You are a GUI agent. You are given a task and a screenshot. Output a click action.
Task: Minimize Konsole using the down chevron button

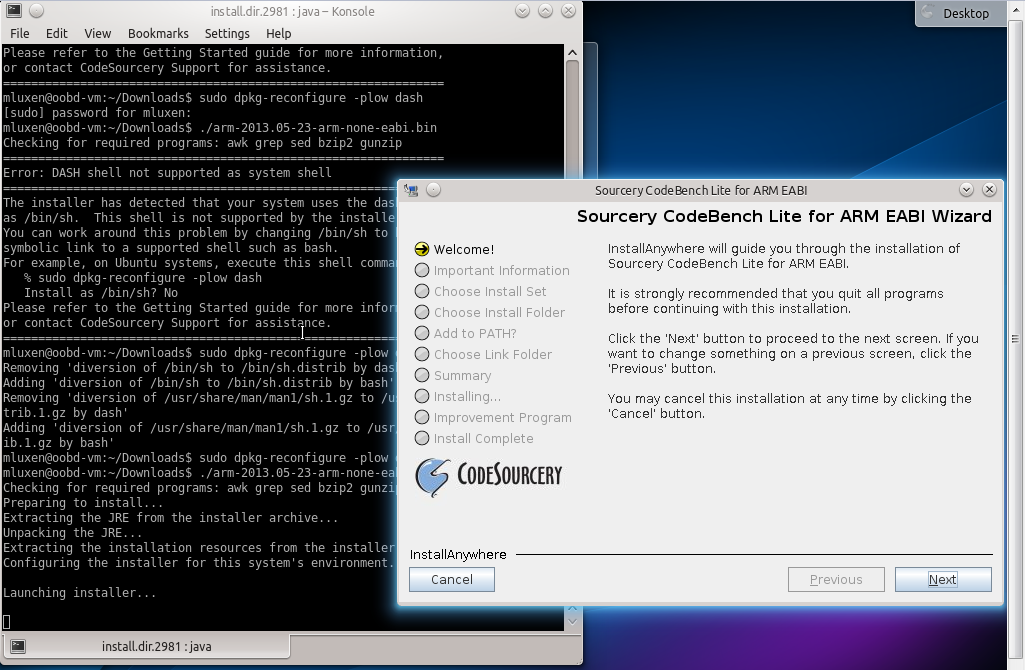click(x=523, y=11)
